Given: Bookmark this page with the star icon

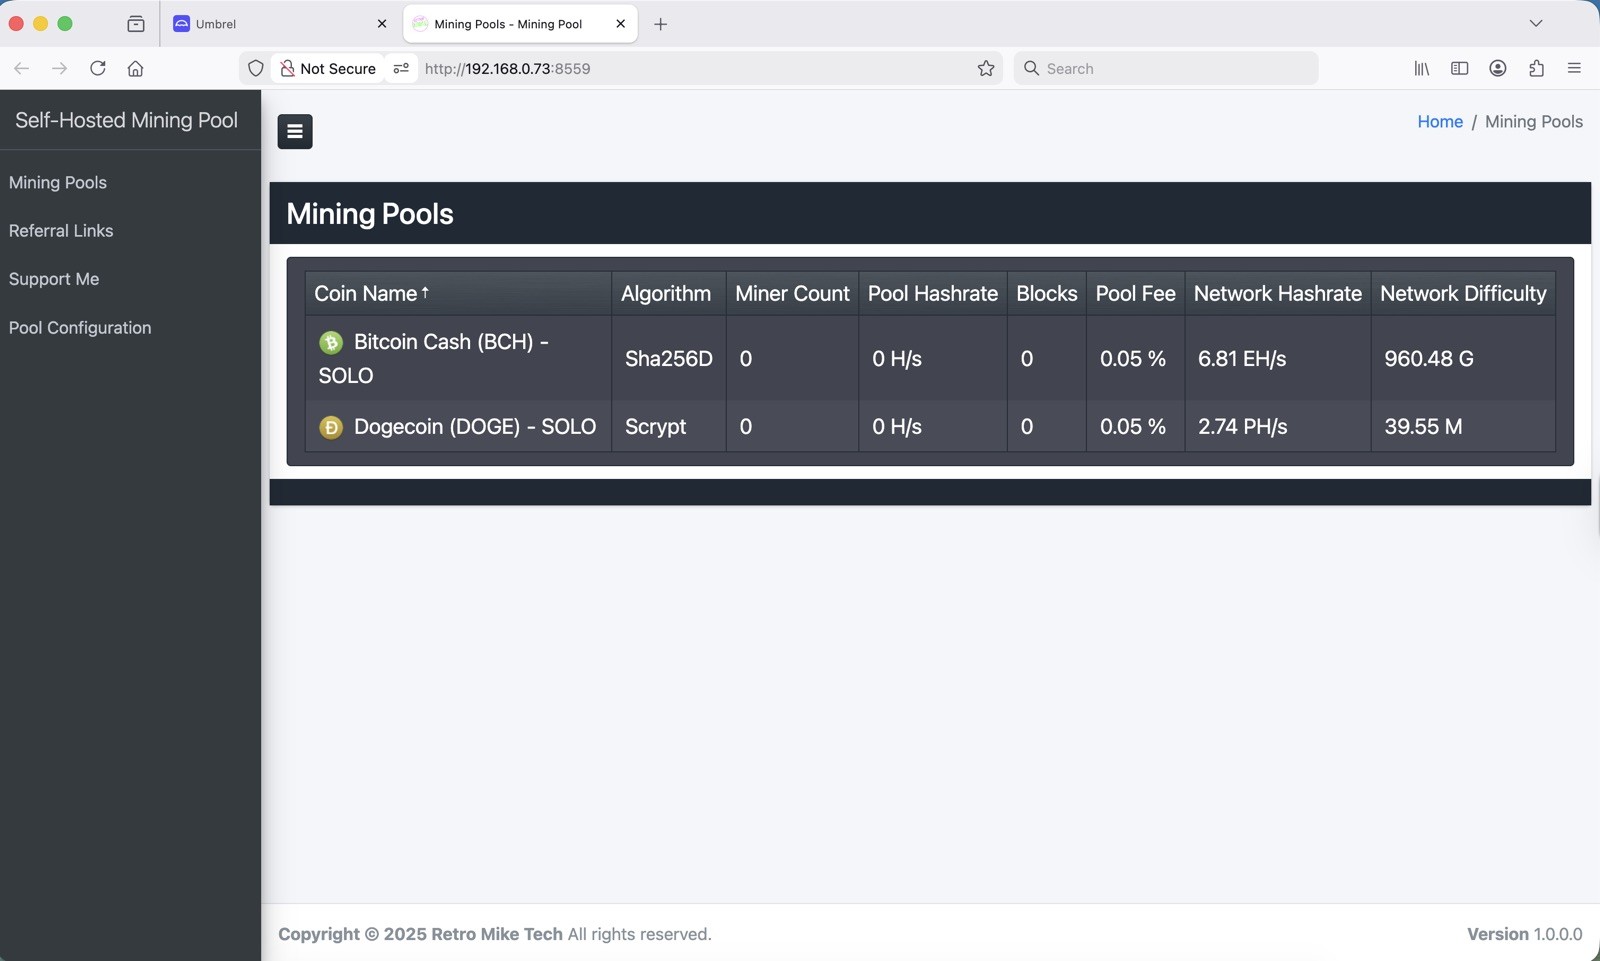Looking at the screenshot, I should [x=985, y=68].
